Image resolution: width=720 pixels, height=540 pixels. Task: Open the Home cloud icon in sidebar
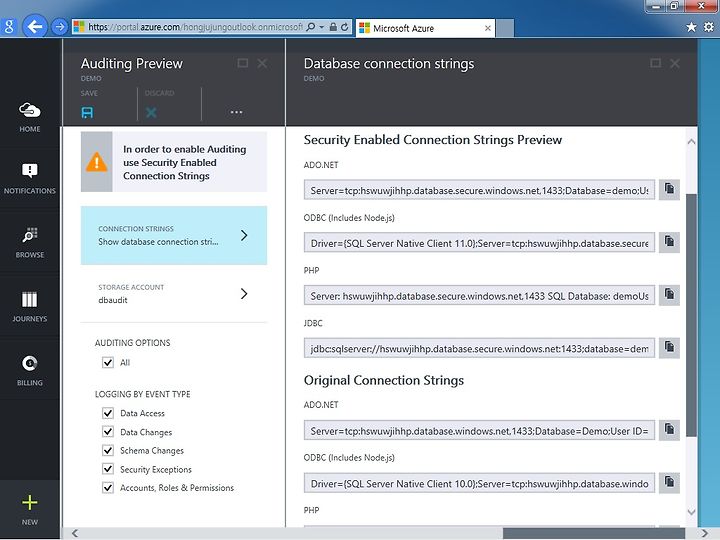[x=29, y=110]
